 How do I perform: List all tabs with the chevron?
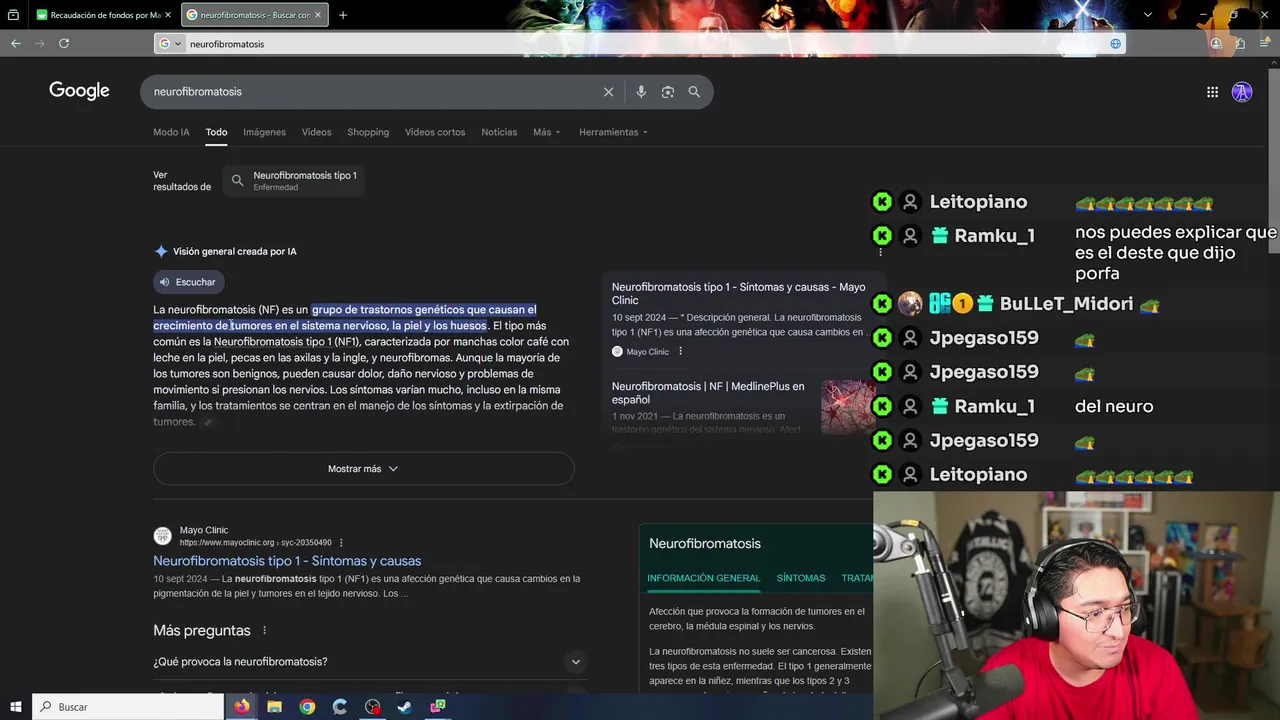[x=1148, y=15]
